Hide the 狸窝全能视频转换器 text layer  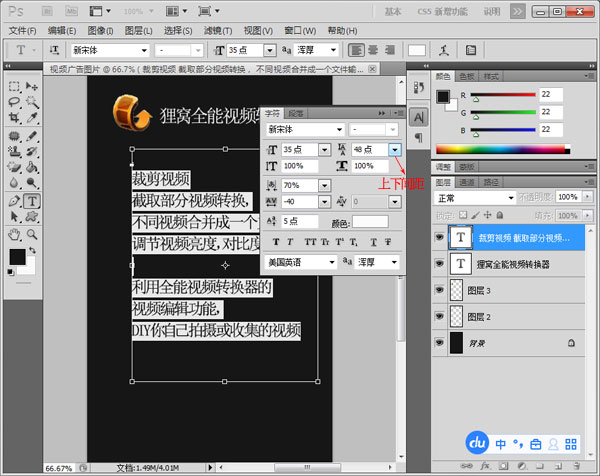[x=440, y=264]
